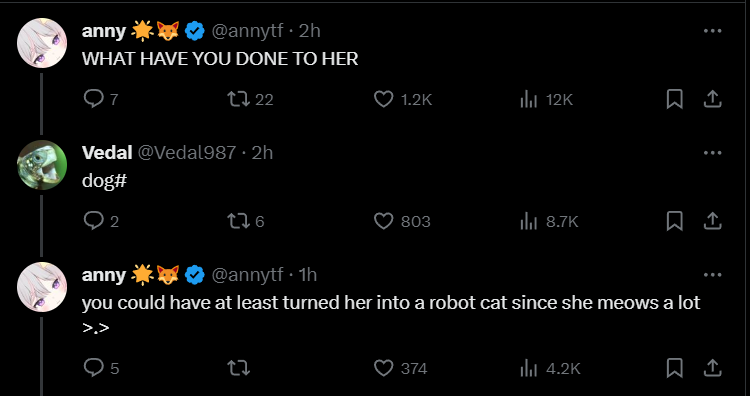Viewport: 750px width, 396px height.
Task: Open the @annytf handle on robot cat tweet
Action: point(247,275)
